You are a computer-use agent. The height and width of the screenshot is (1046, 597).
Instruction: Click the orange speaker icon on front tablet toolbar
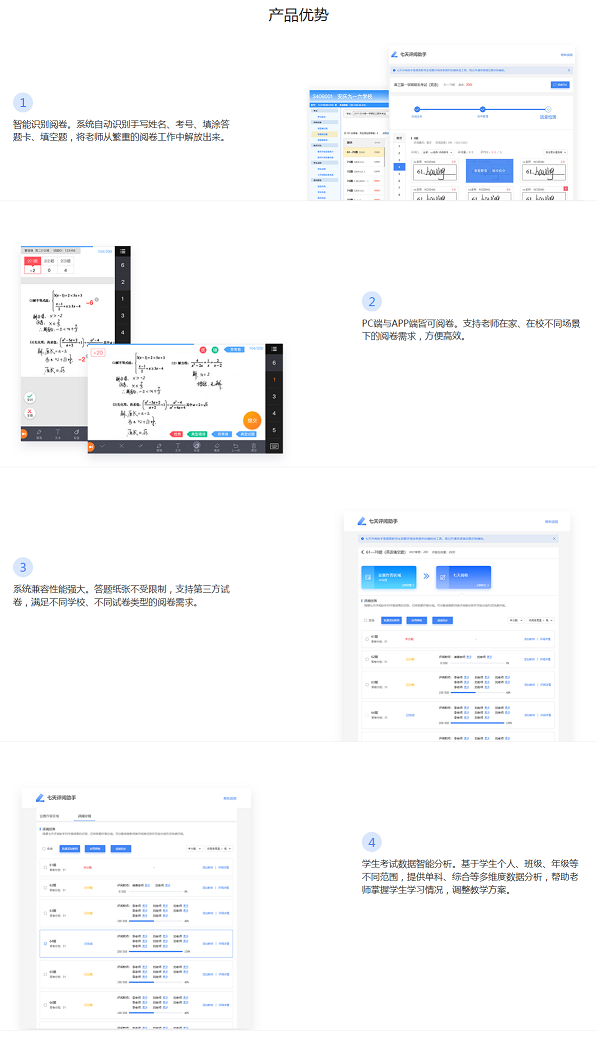point(91,446)
